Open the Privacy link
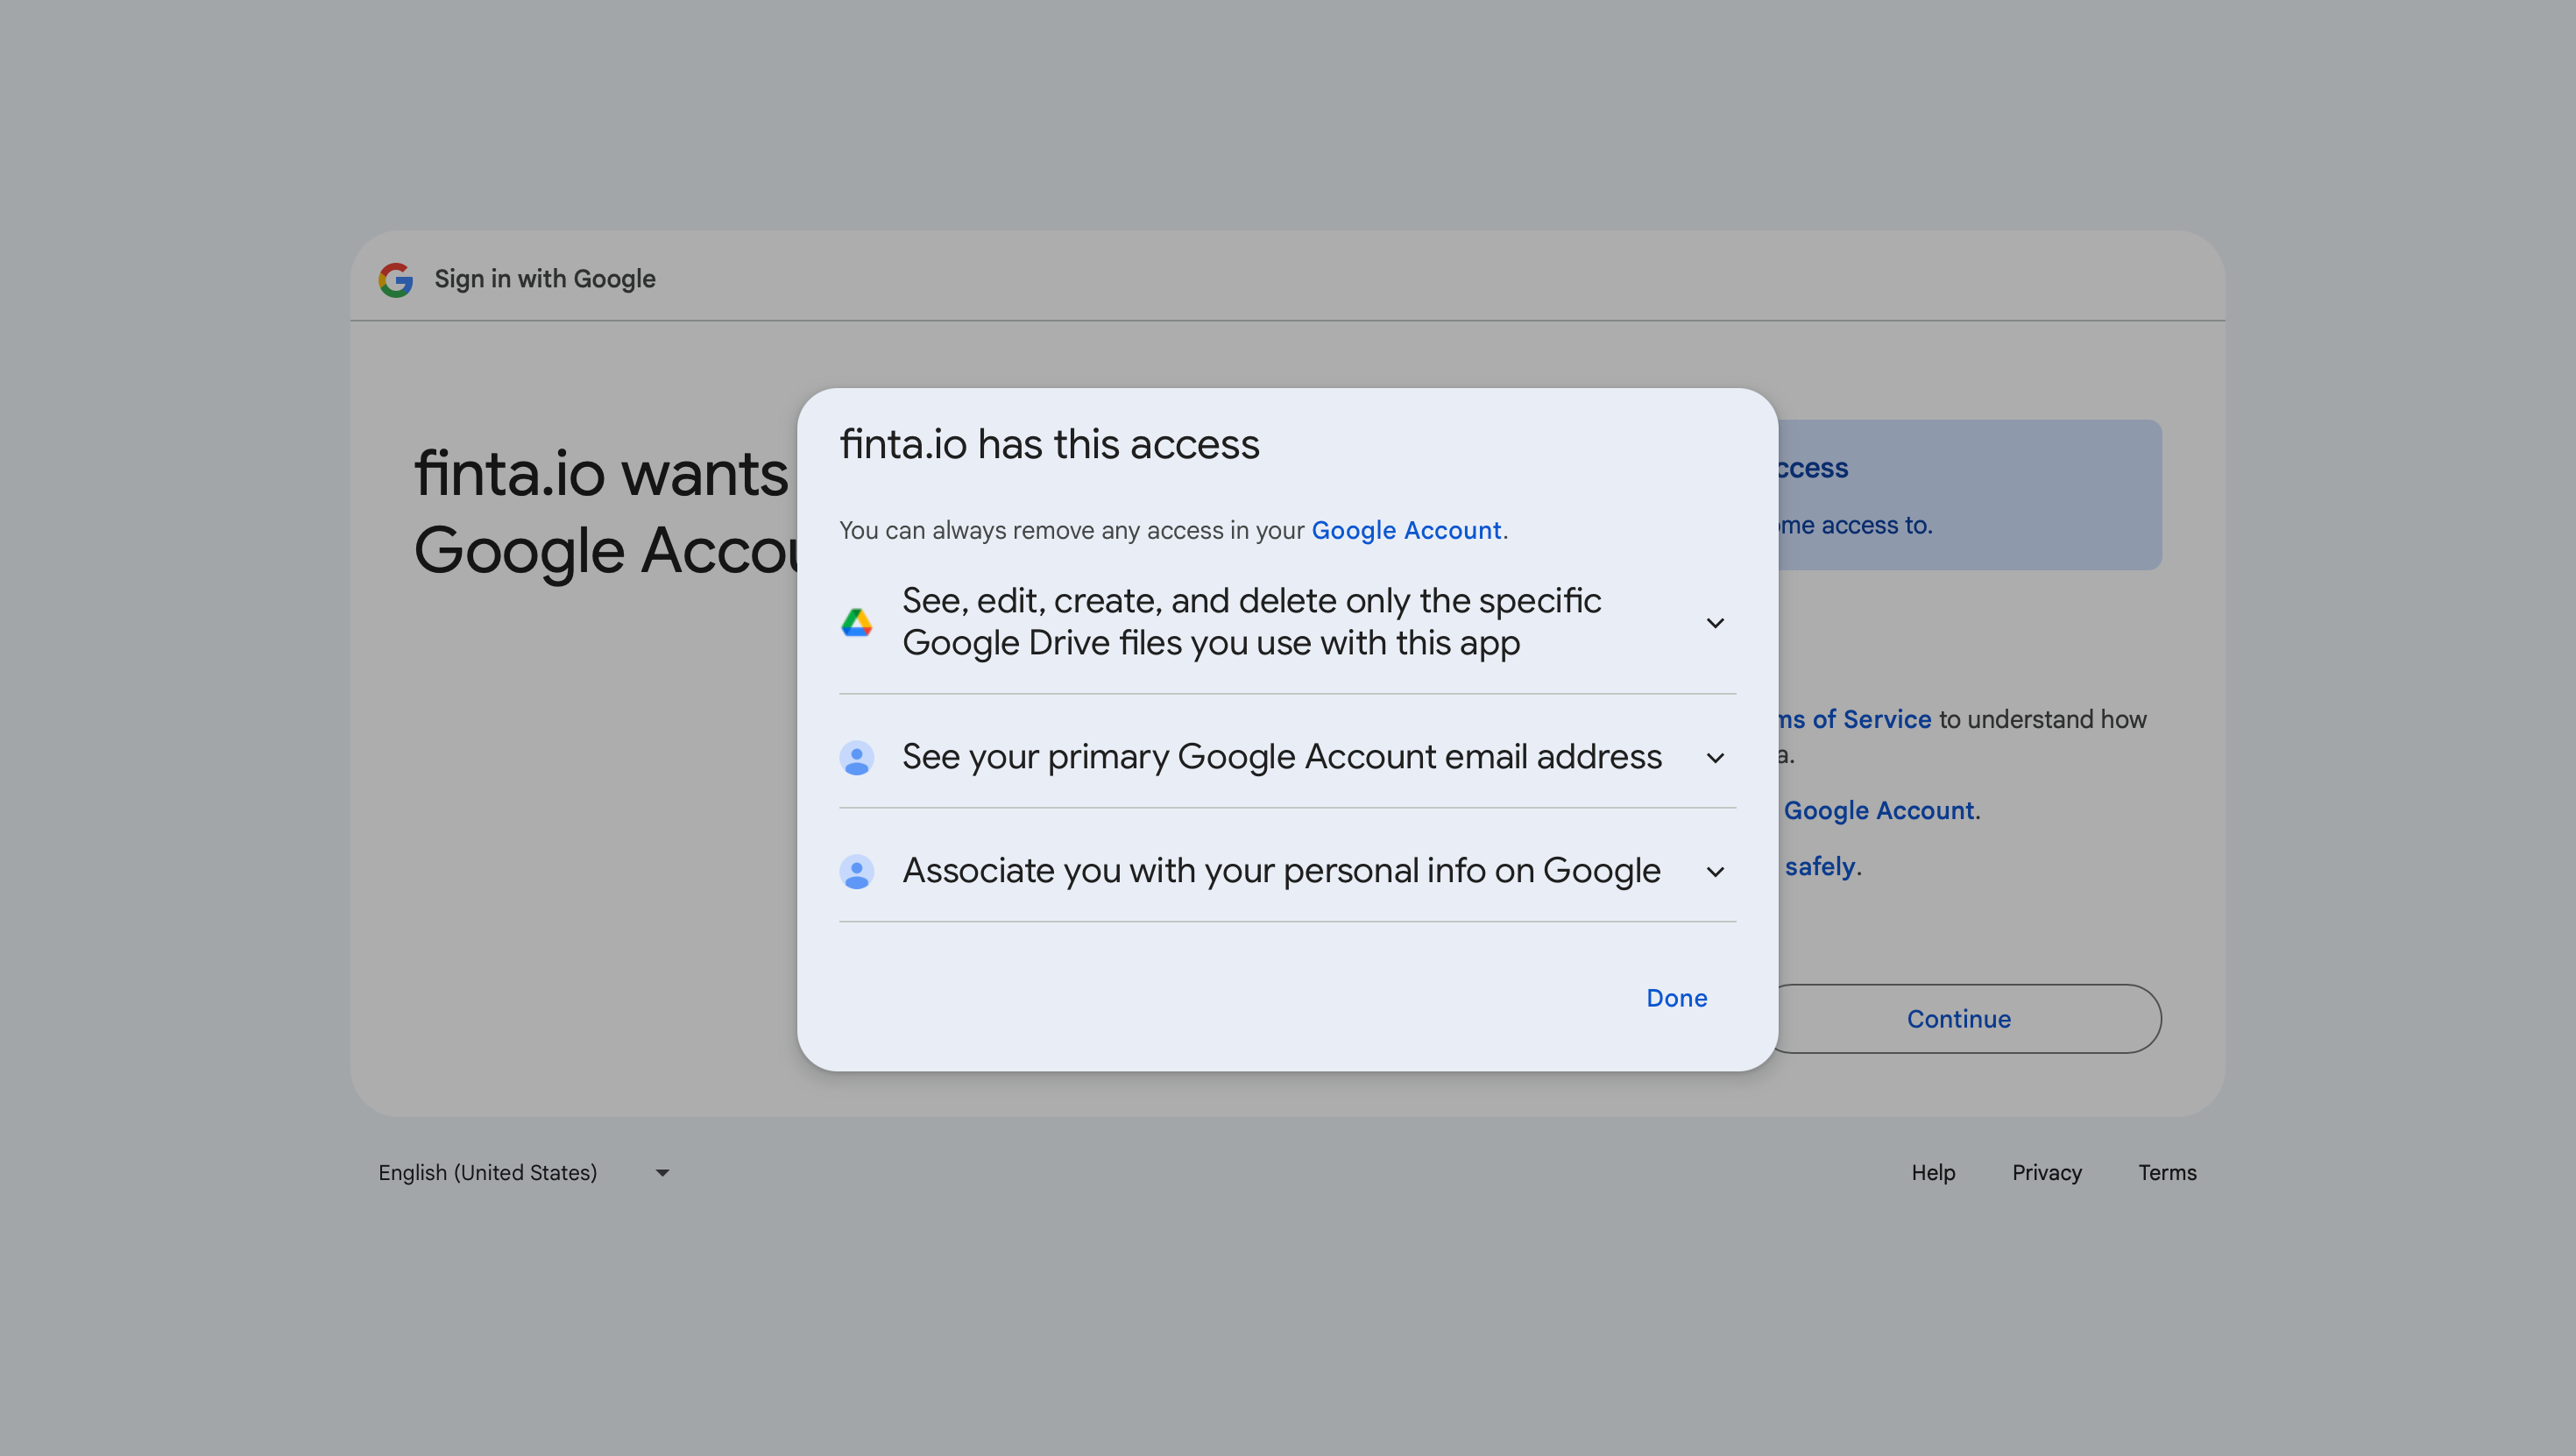Screen dimensions: 2576x1456 [x=2046, y=1172]
